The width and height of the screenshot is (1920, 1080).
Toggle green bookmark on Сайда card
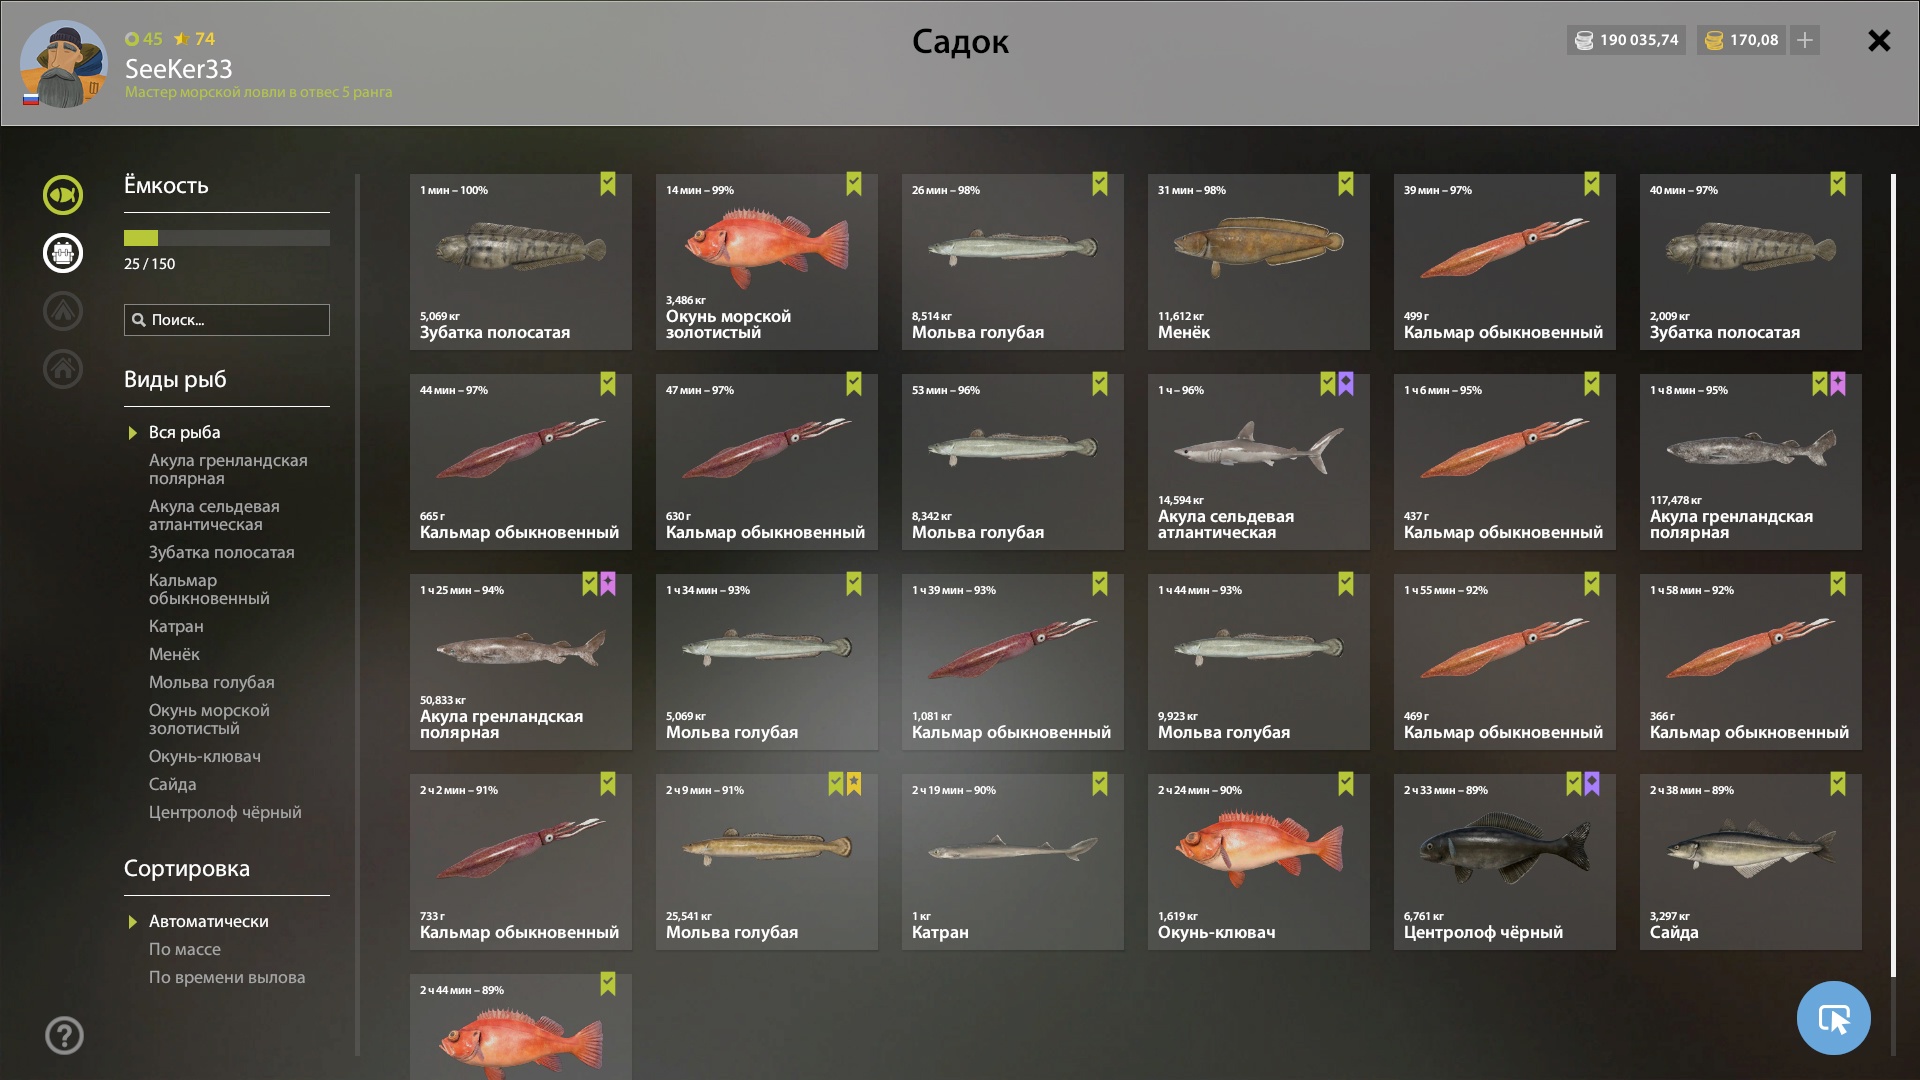click(x=1838, y=784)
